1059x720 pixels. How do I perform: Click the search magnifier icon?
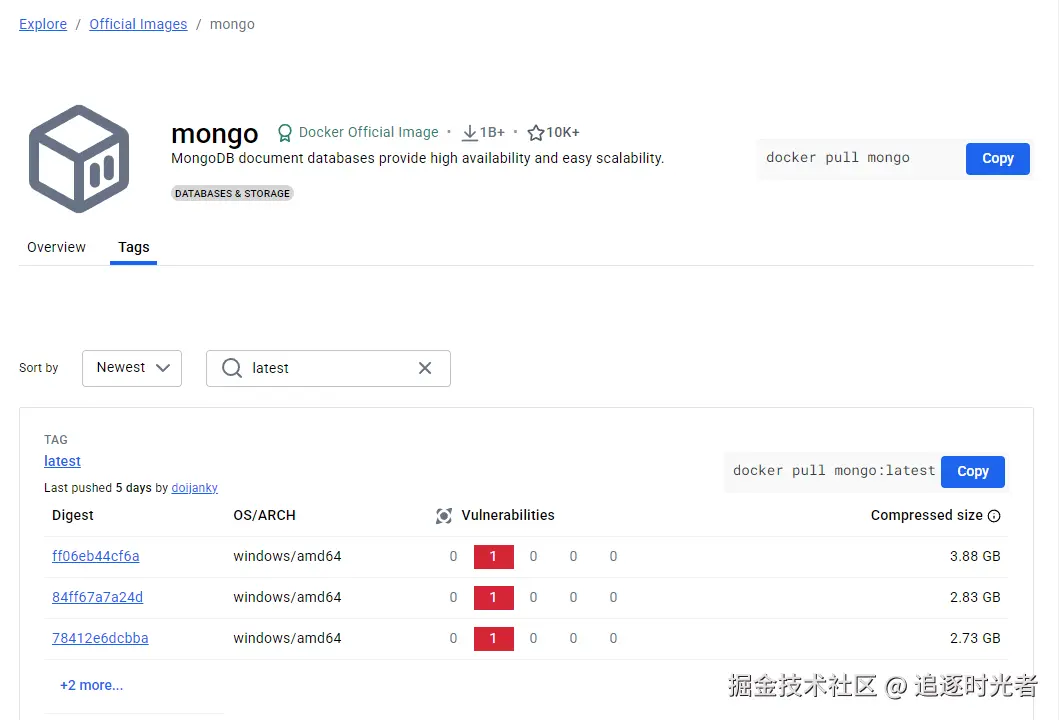point(232,368)
